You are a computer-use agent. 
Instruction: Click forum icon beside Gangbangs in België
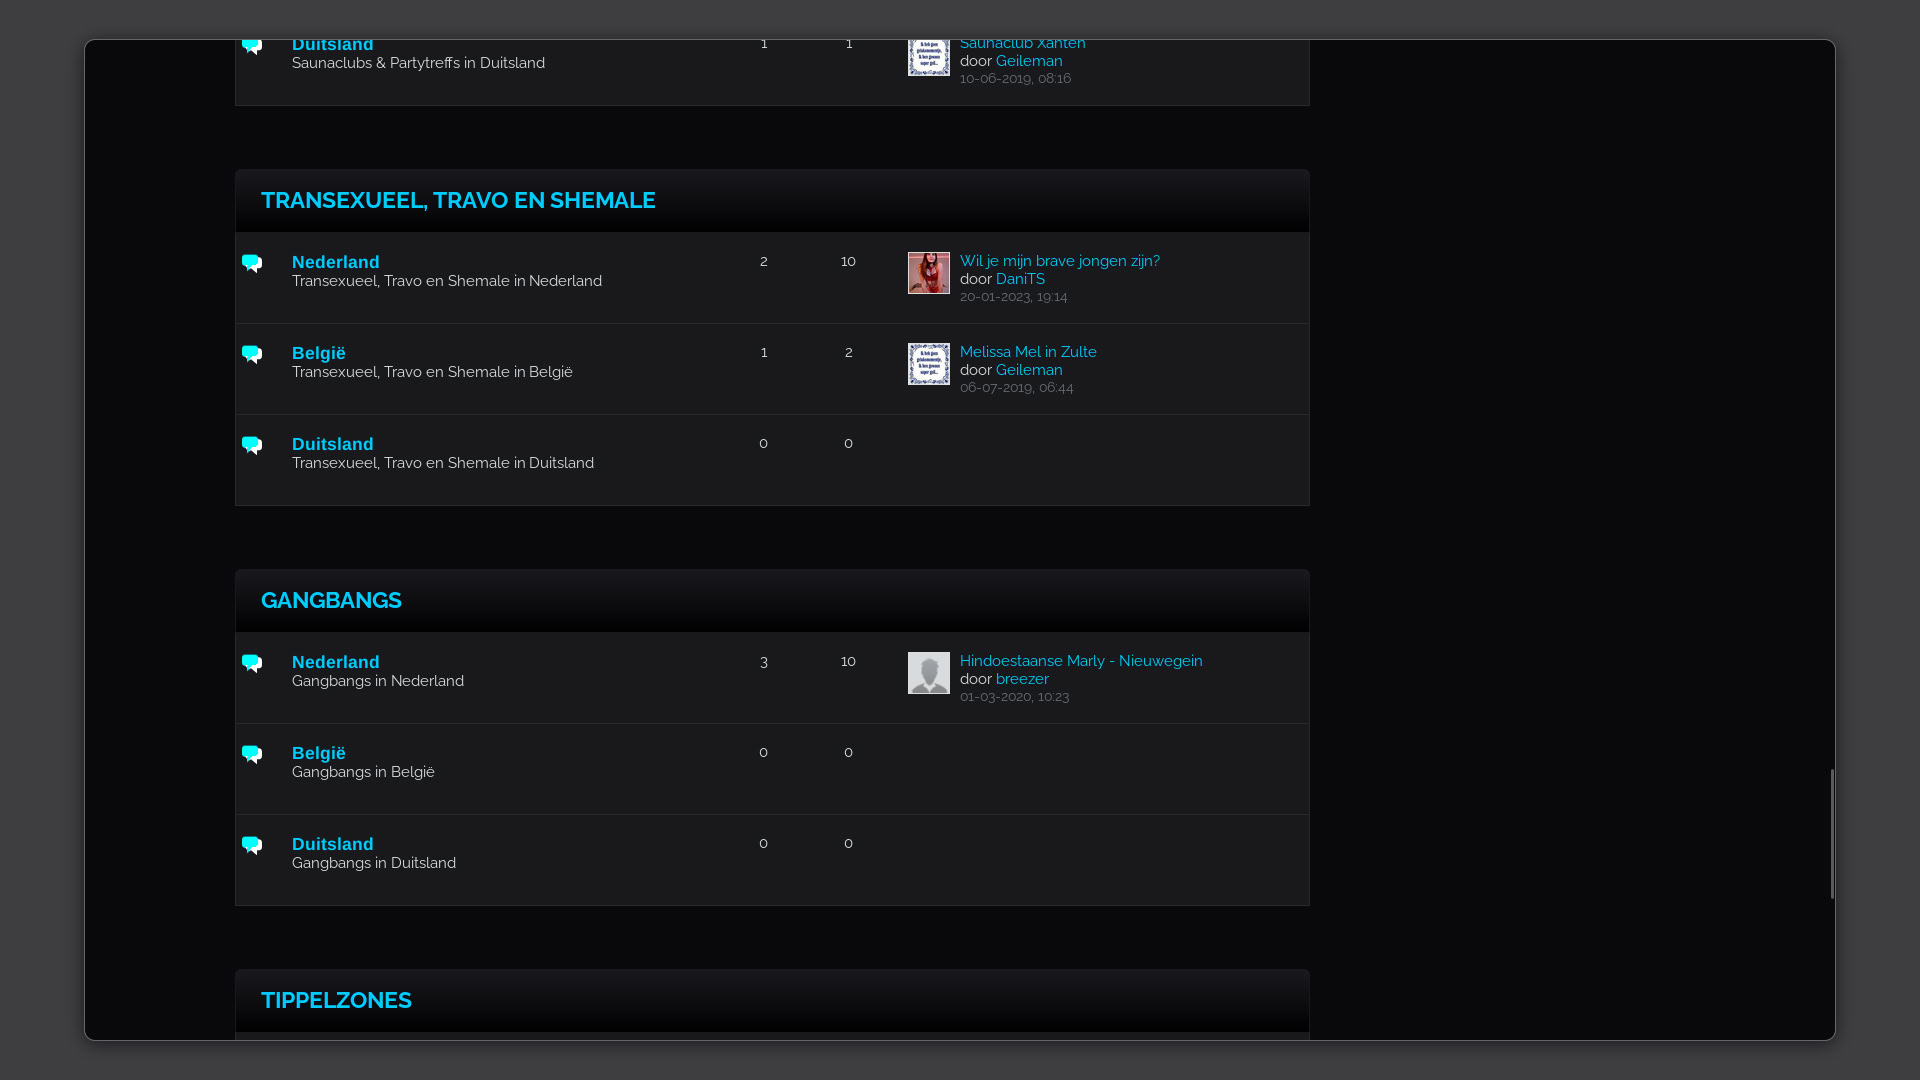pos(252,754)
